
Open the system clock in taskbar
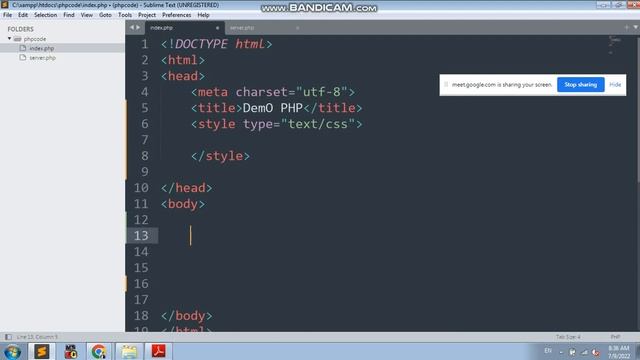[619, 352]
